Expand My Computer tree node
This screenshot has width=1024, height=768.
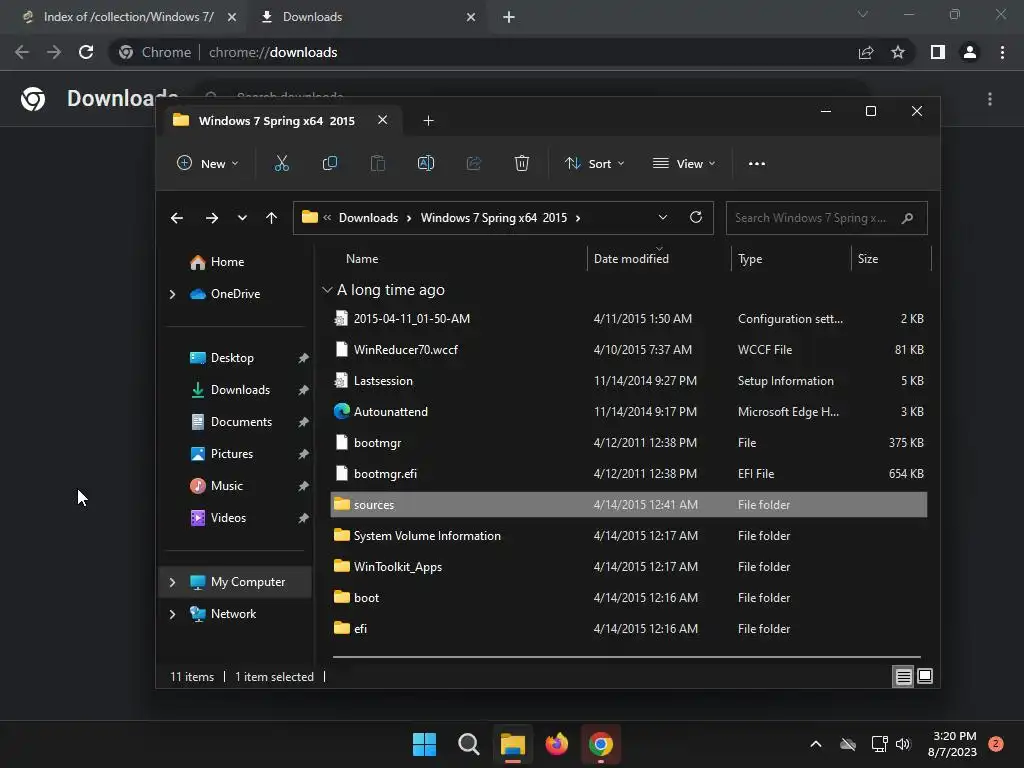[172, 582]
